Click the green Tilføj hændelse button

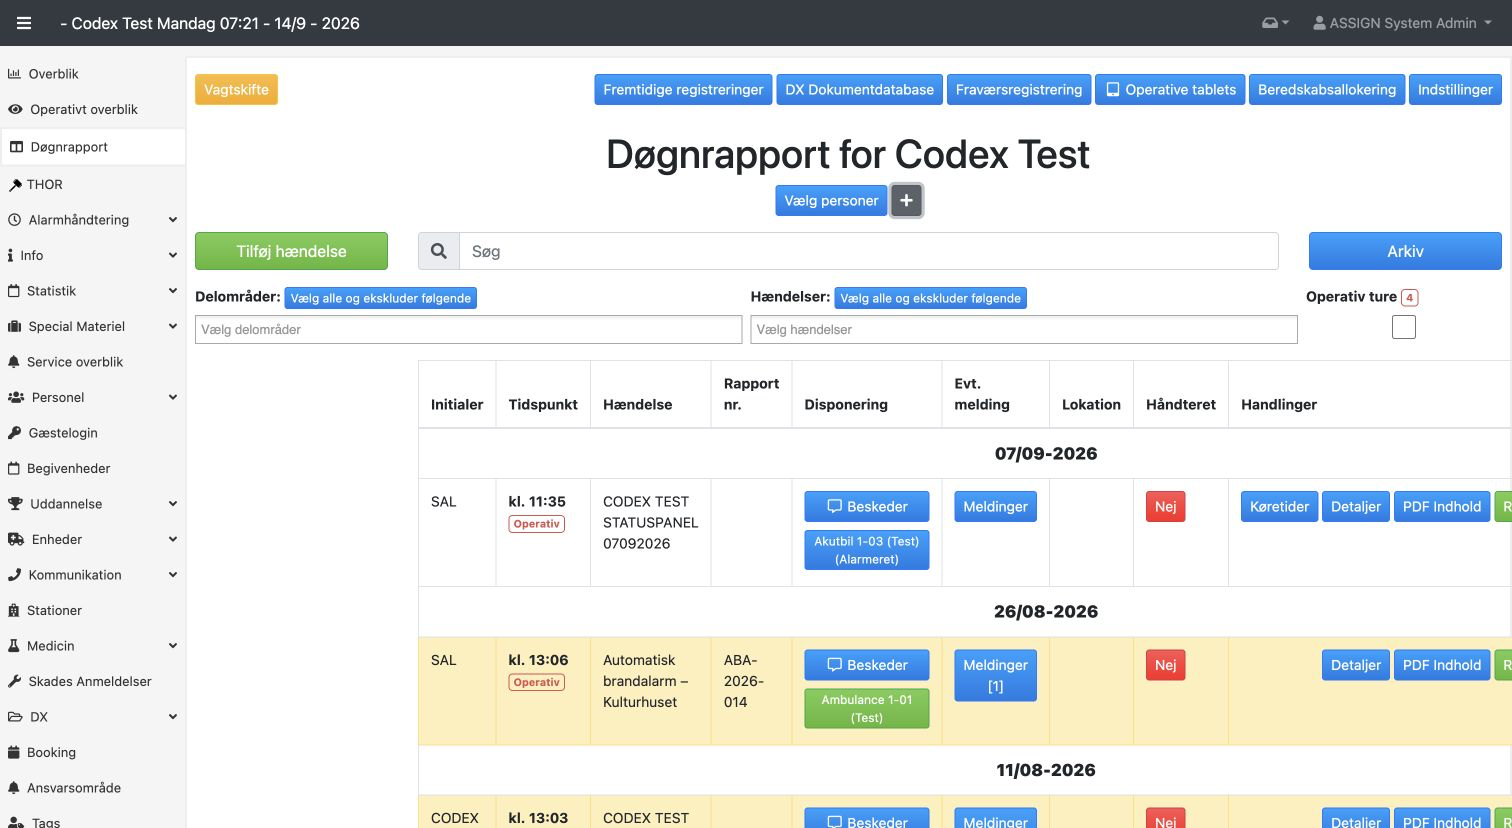(291, 251)
